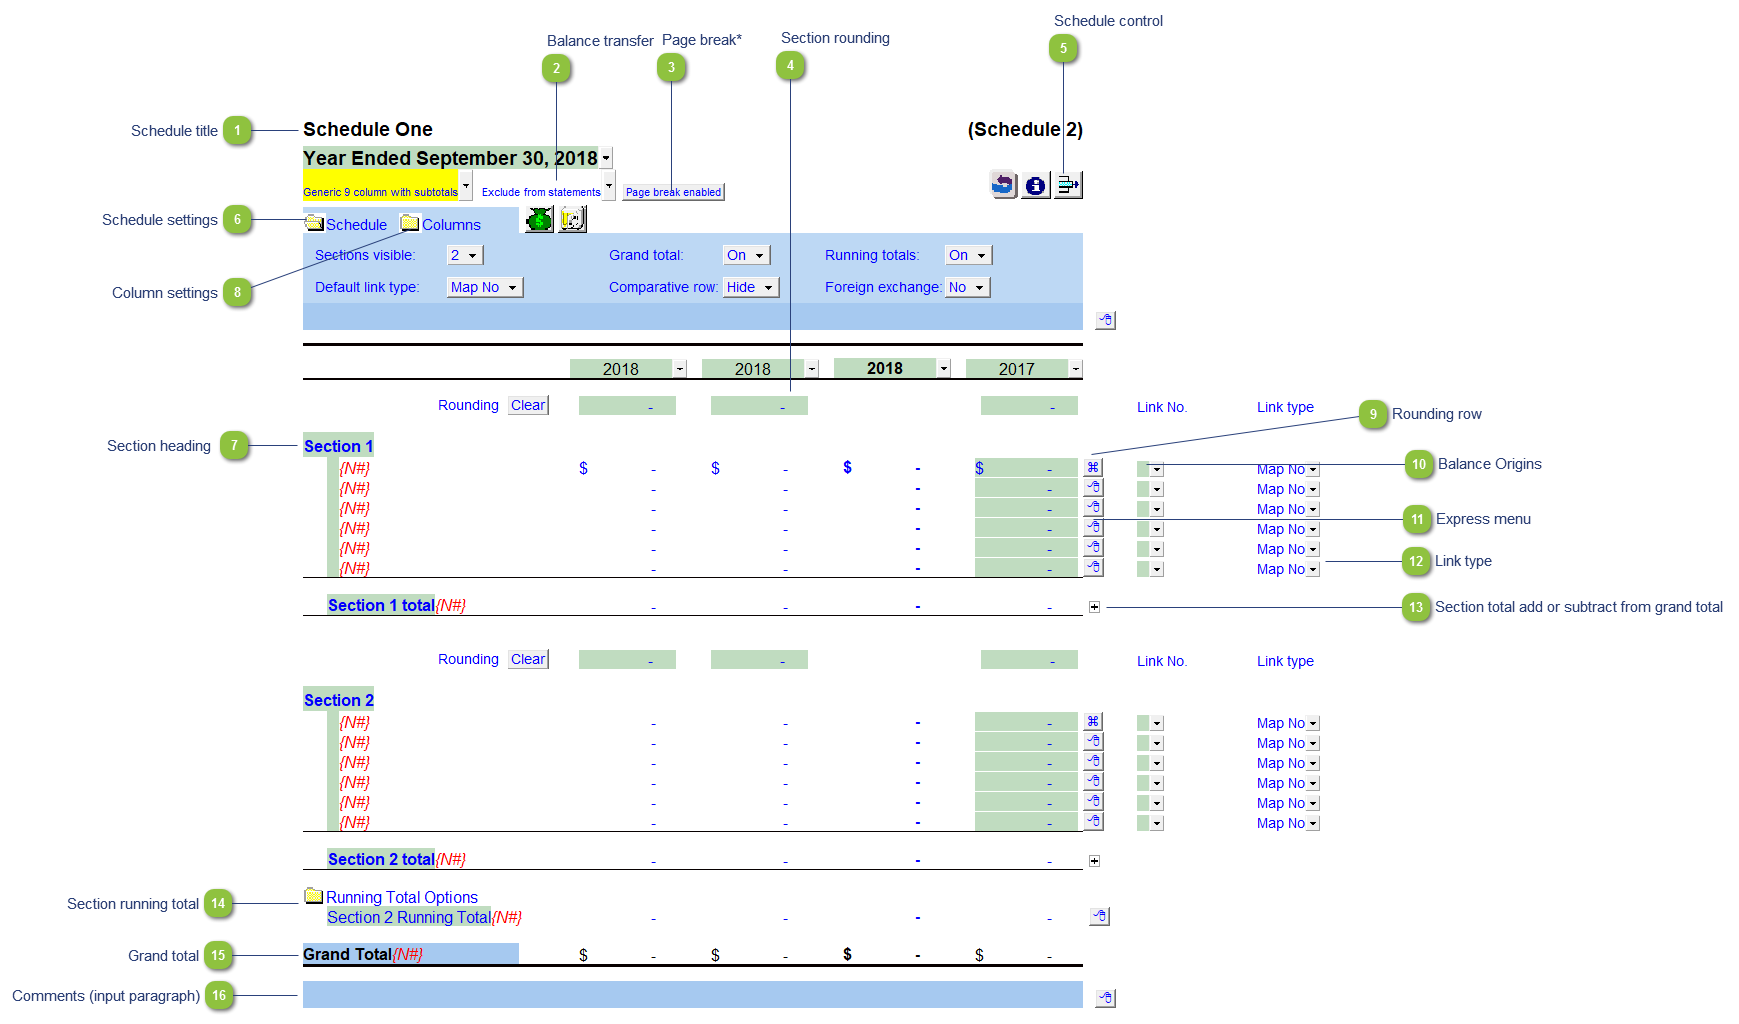This screenshot has width=1739, height=1024.
Task: Click the Section 1 heading field
Action: pos(338,446)
